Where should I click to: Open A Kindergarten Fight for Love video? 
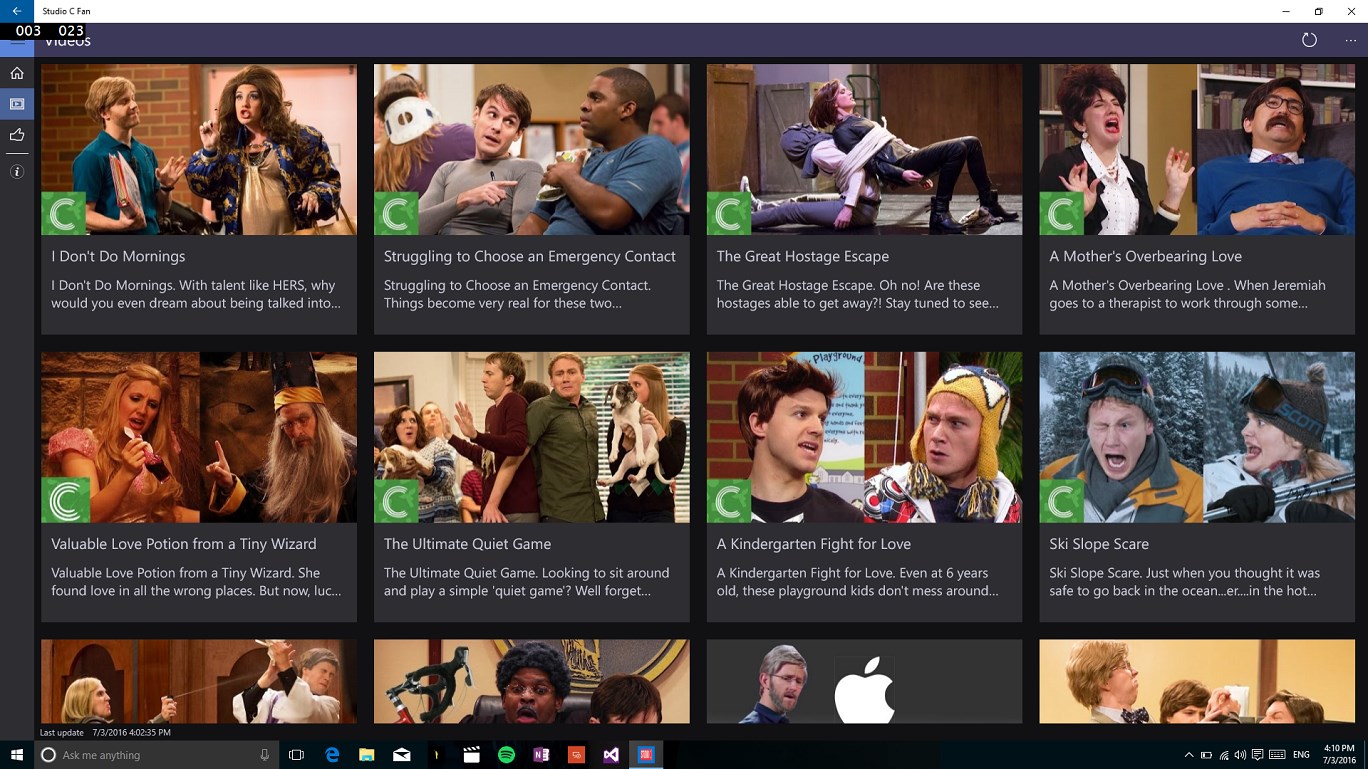(x=864, y=487)
